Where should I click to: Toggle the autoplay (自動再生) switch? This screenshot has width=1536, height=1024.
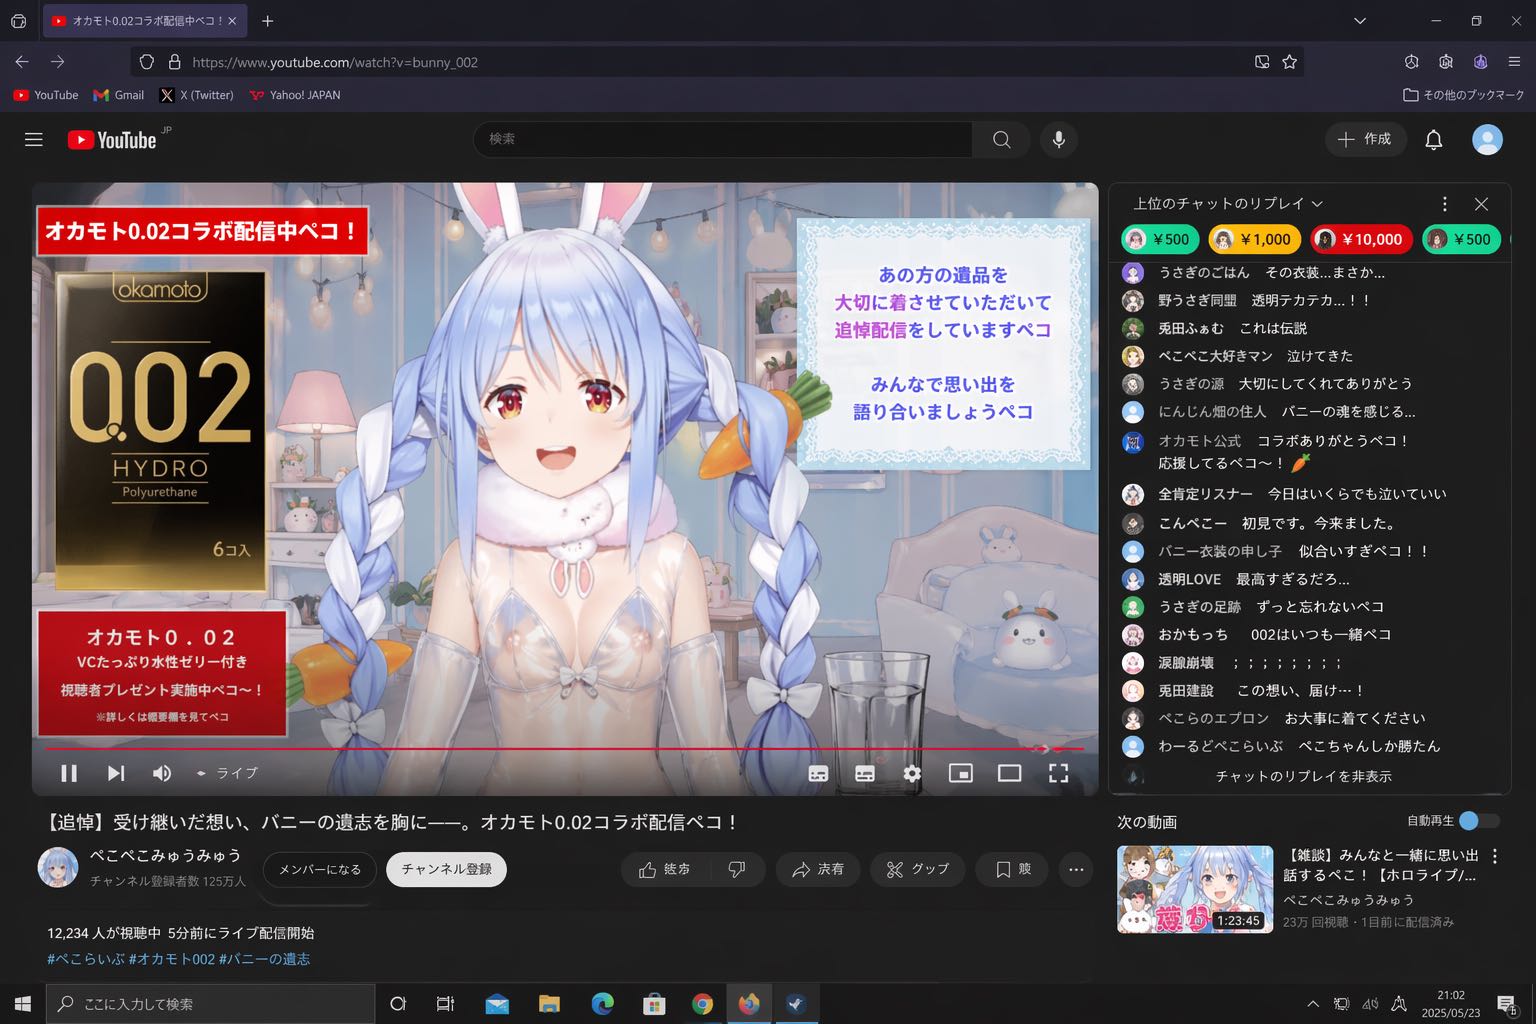point(1478,821)
